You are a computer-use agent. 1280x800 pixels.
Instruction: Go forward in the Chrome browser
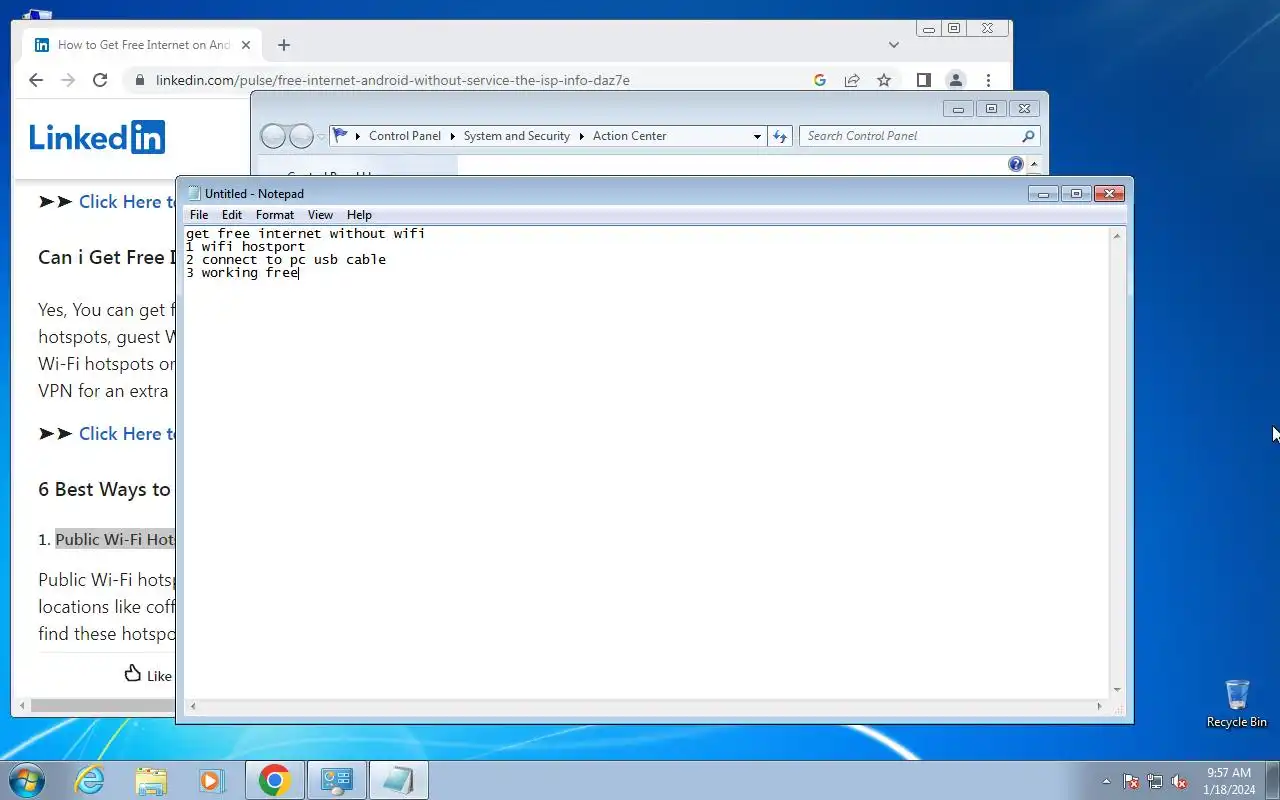pyautogui.click(x=68, y=80)
